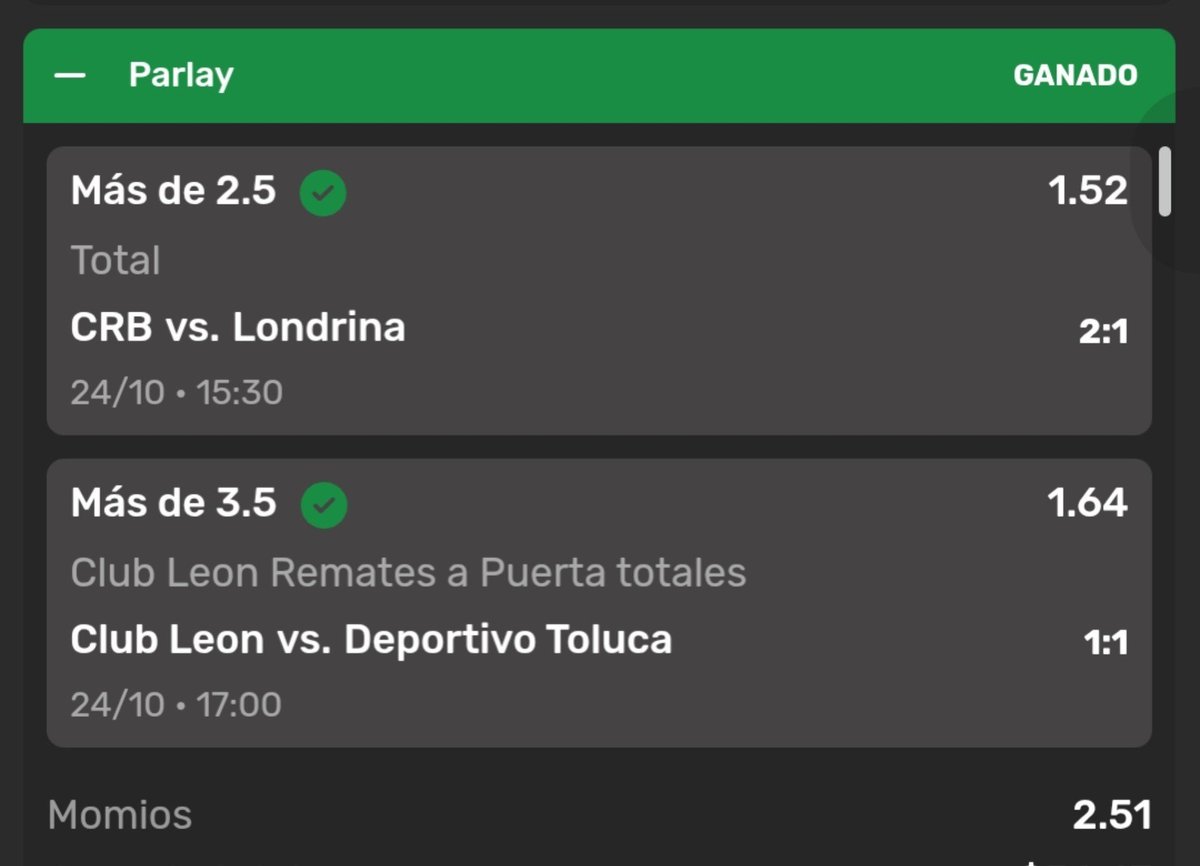The width and height of the screenshot is (1200, 866).
Task: Click the vertical scrollbar thumb
Action: tap(1164, 181)
